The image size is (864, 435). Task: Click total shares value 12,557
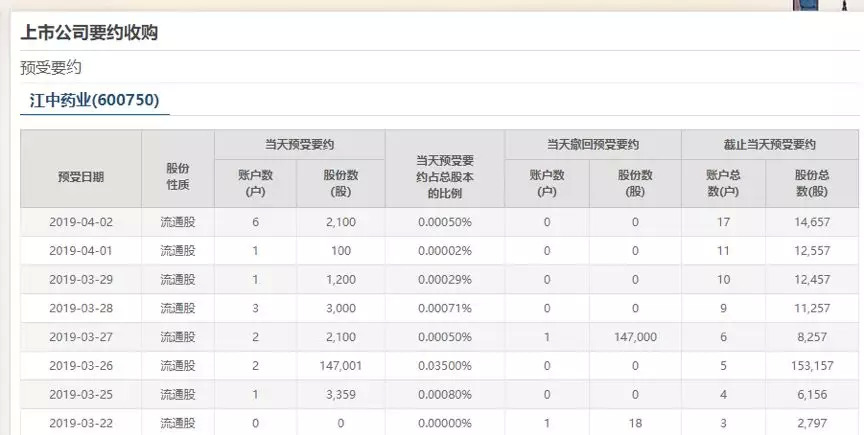pos(812,251)
